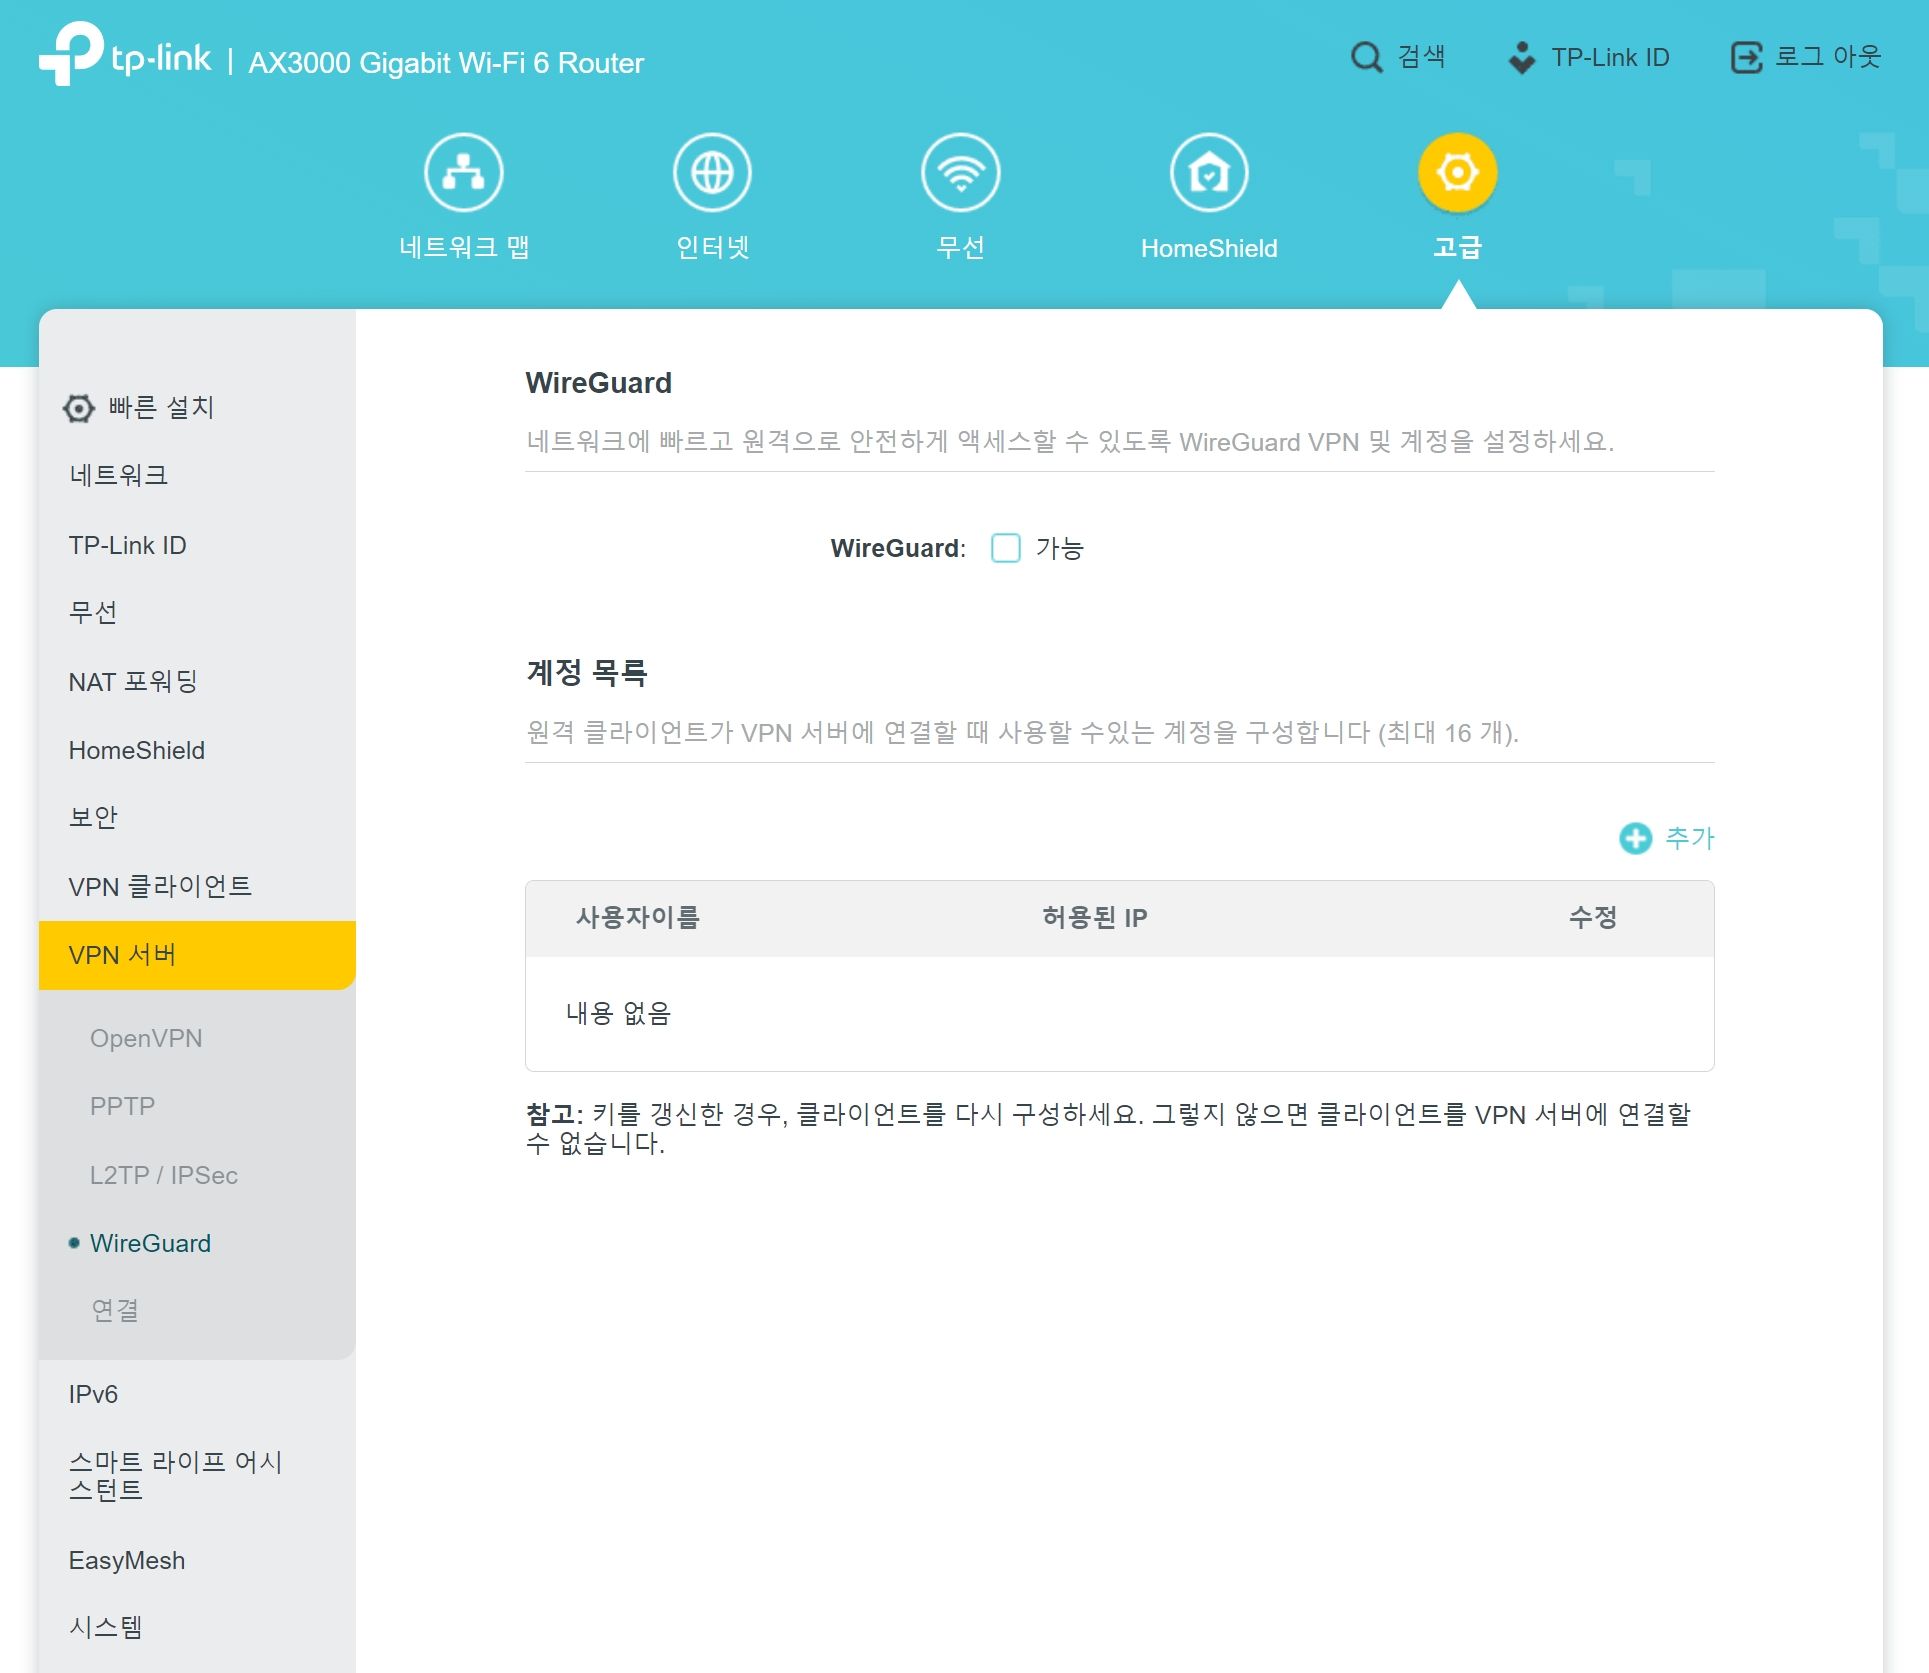Click the AX3000 Gigabit Wi-Fi 6 Router title
The image size is (1929, 1673).
(446, 63)
